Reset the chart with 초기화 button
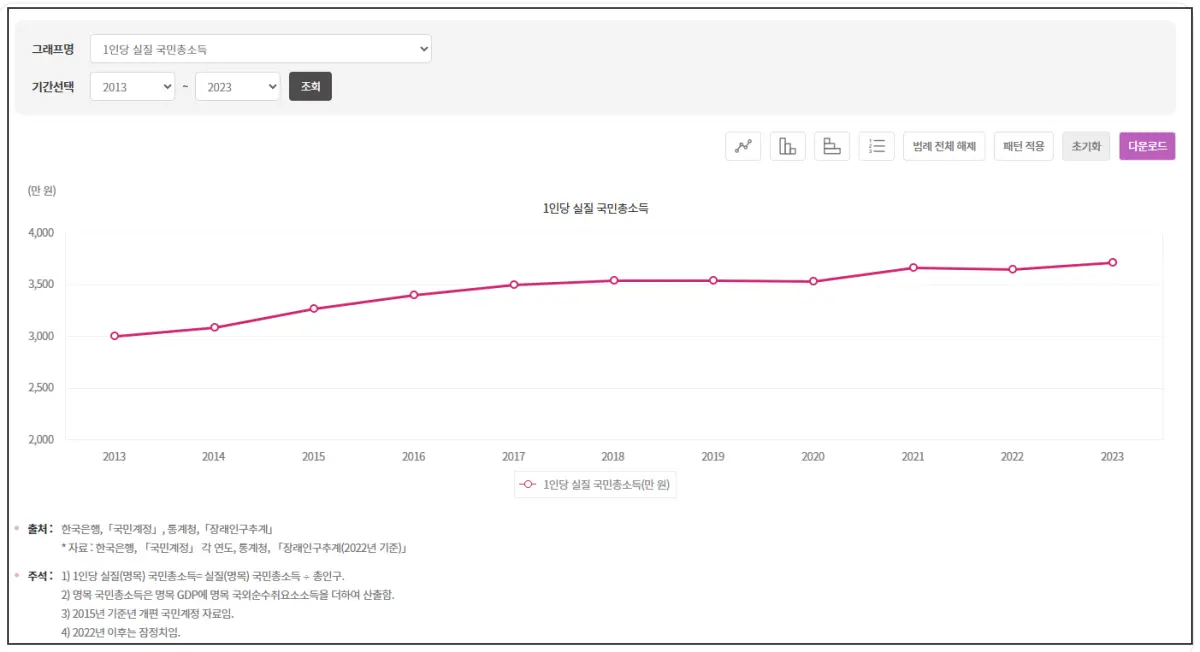Image resolution: width=1200 pixels, height=652 pixels. [1086, 145]
